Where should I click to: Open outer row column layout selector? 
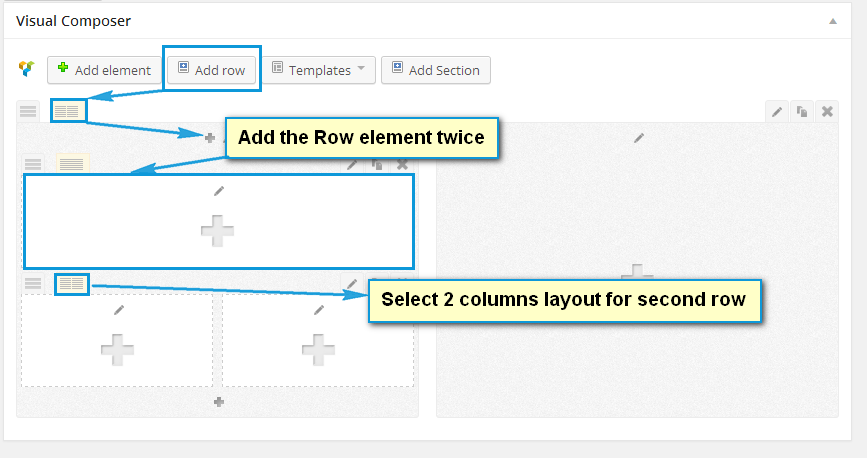tap(67, 111)
